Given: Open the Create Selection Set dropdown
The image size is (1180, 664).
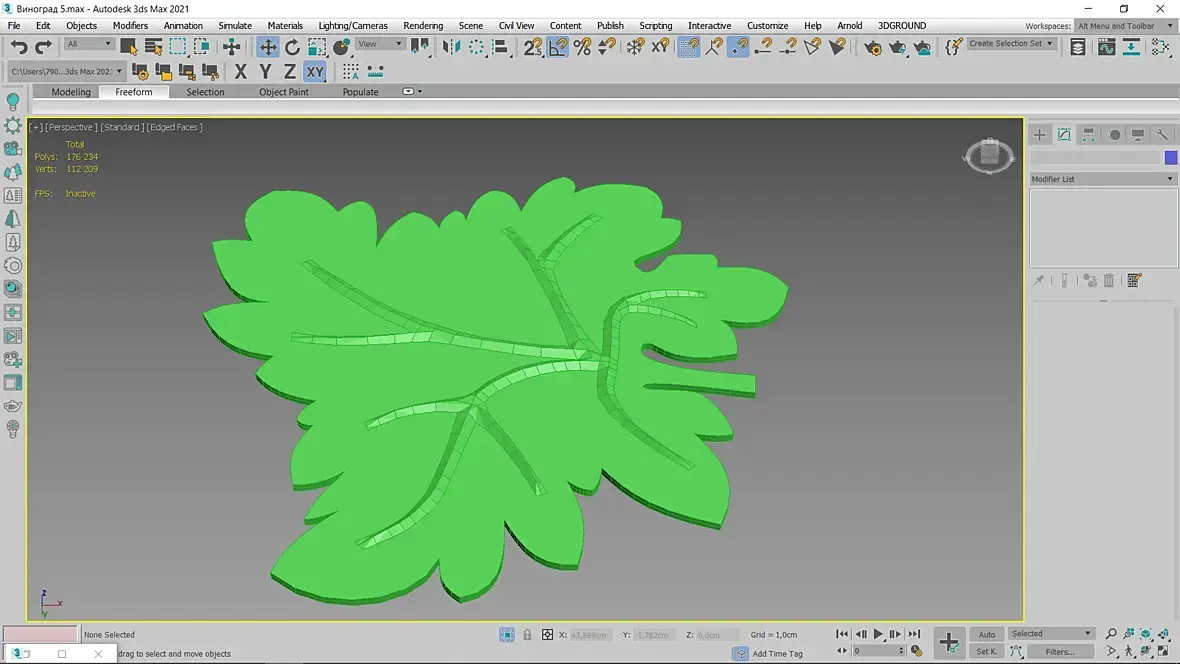Looking at the screenshot, I should (1011, 44).
